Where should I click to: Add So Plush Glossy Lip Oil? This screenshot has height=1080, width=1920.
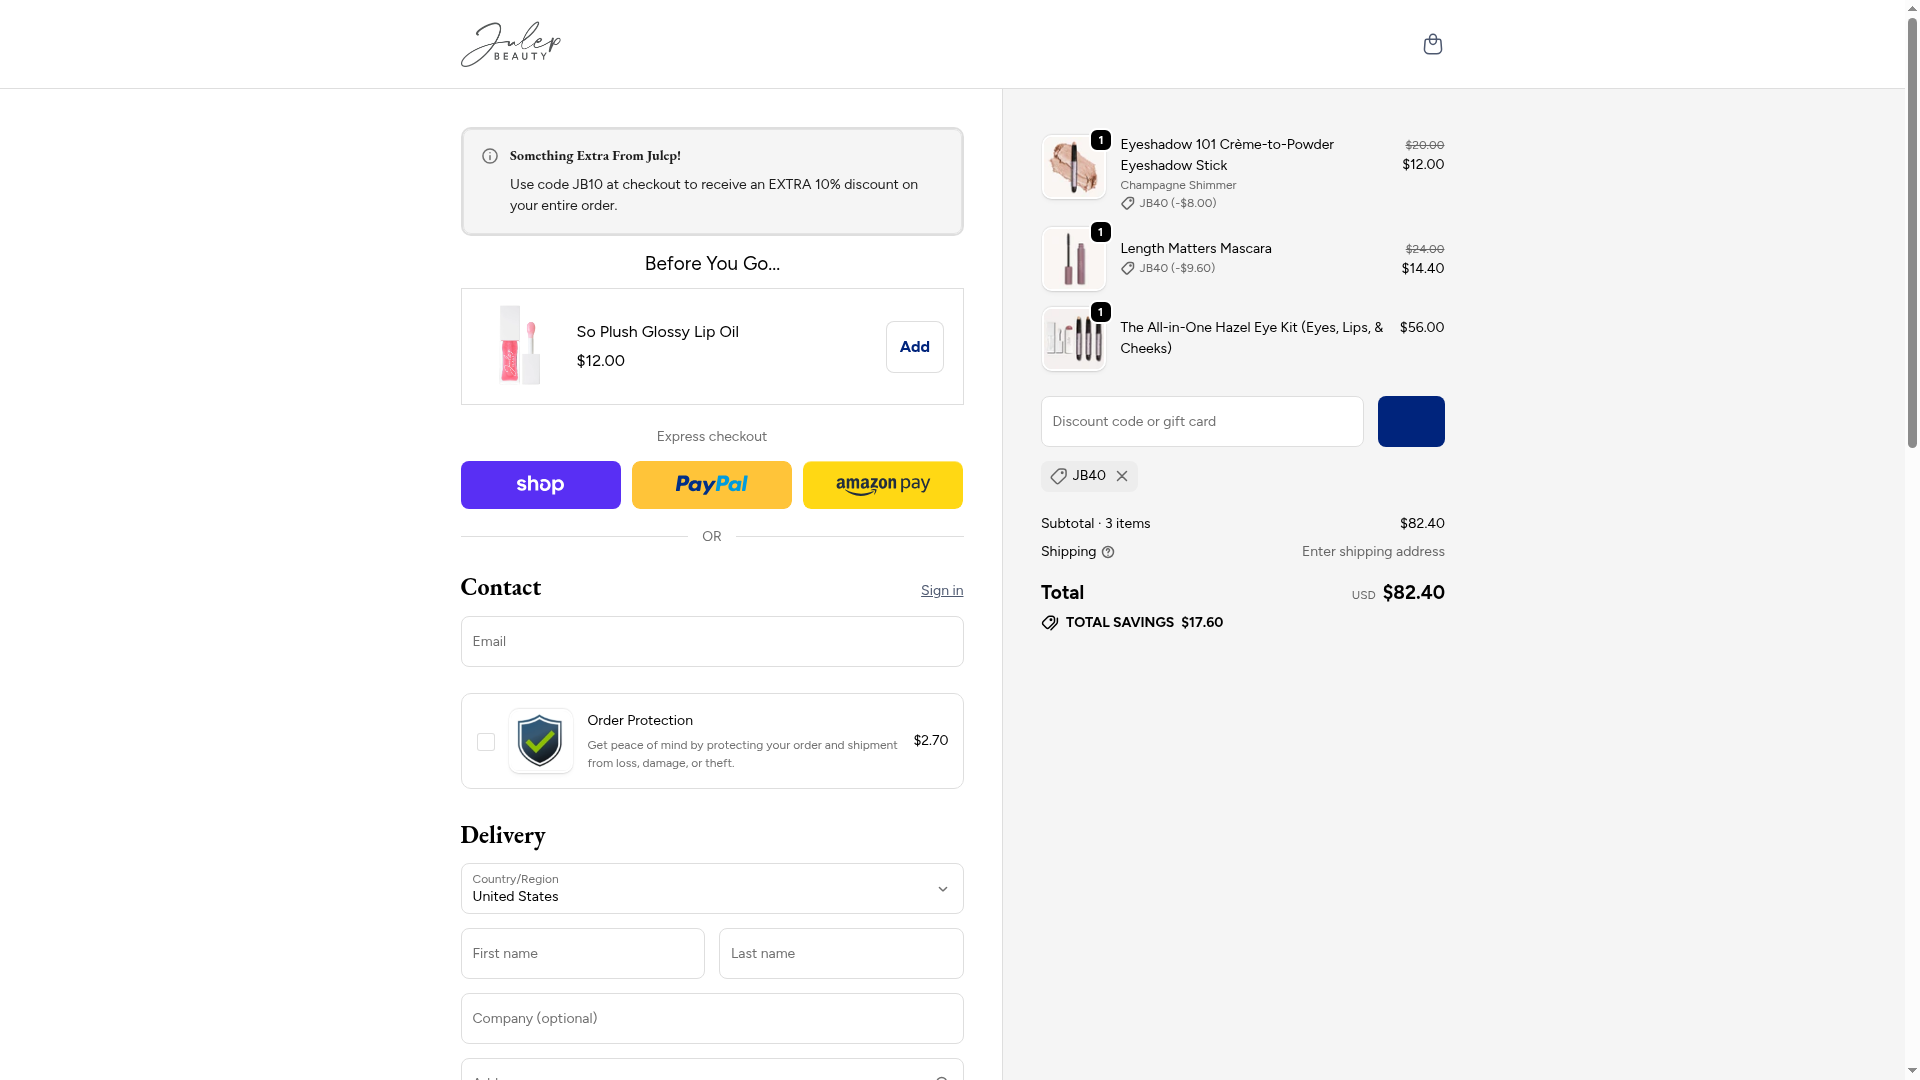(x=914, y=347)
